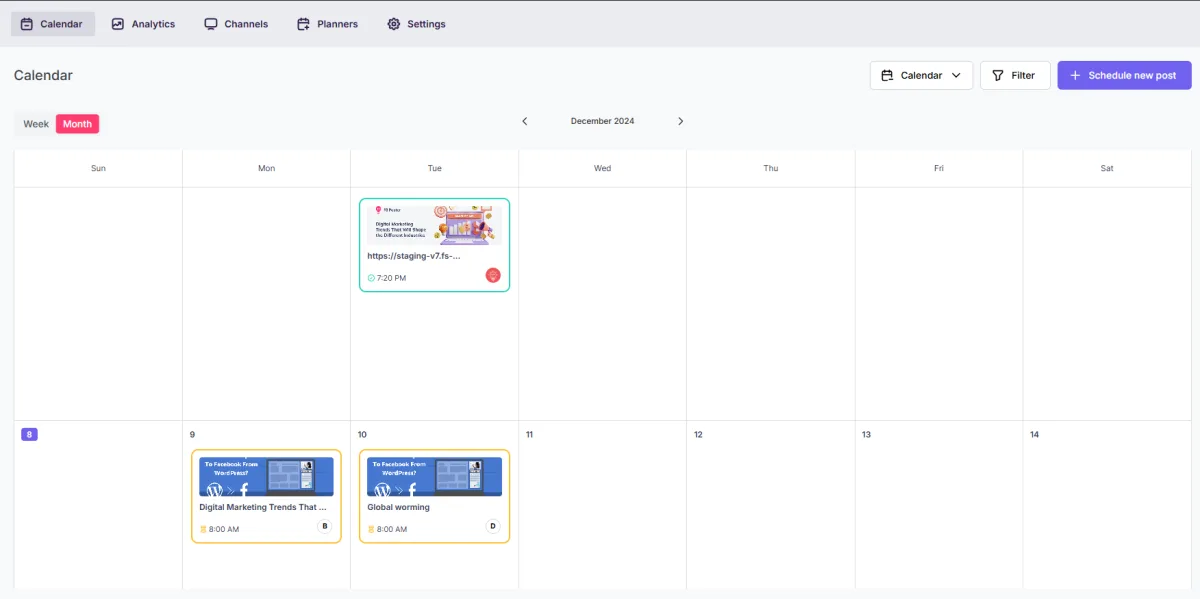Open the Channels tab
Viewport: 1200px width, 599px height.
point(236,24)
